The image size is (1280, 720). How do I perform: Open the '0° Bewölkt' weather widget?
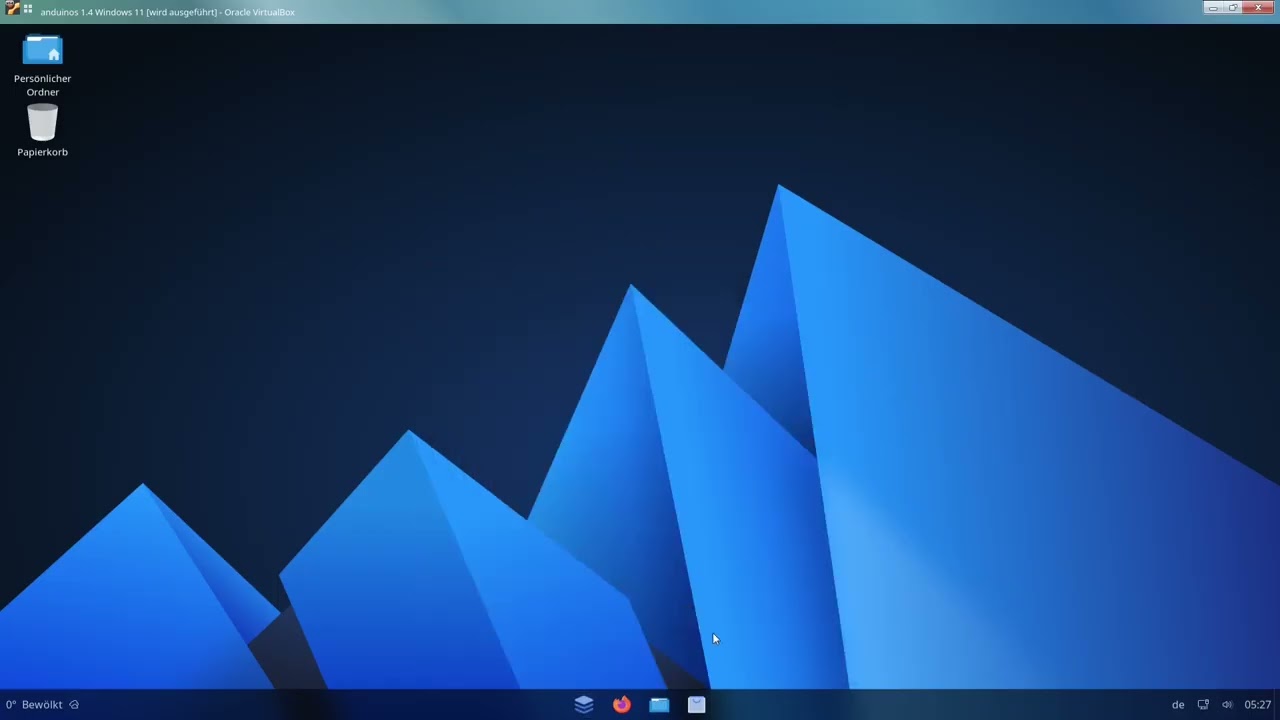42,704
